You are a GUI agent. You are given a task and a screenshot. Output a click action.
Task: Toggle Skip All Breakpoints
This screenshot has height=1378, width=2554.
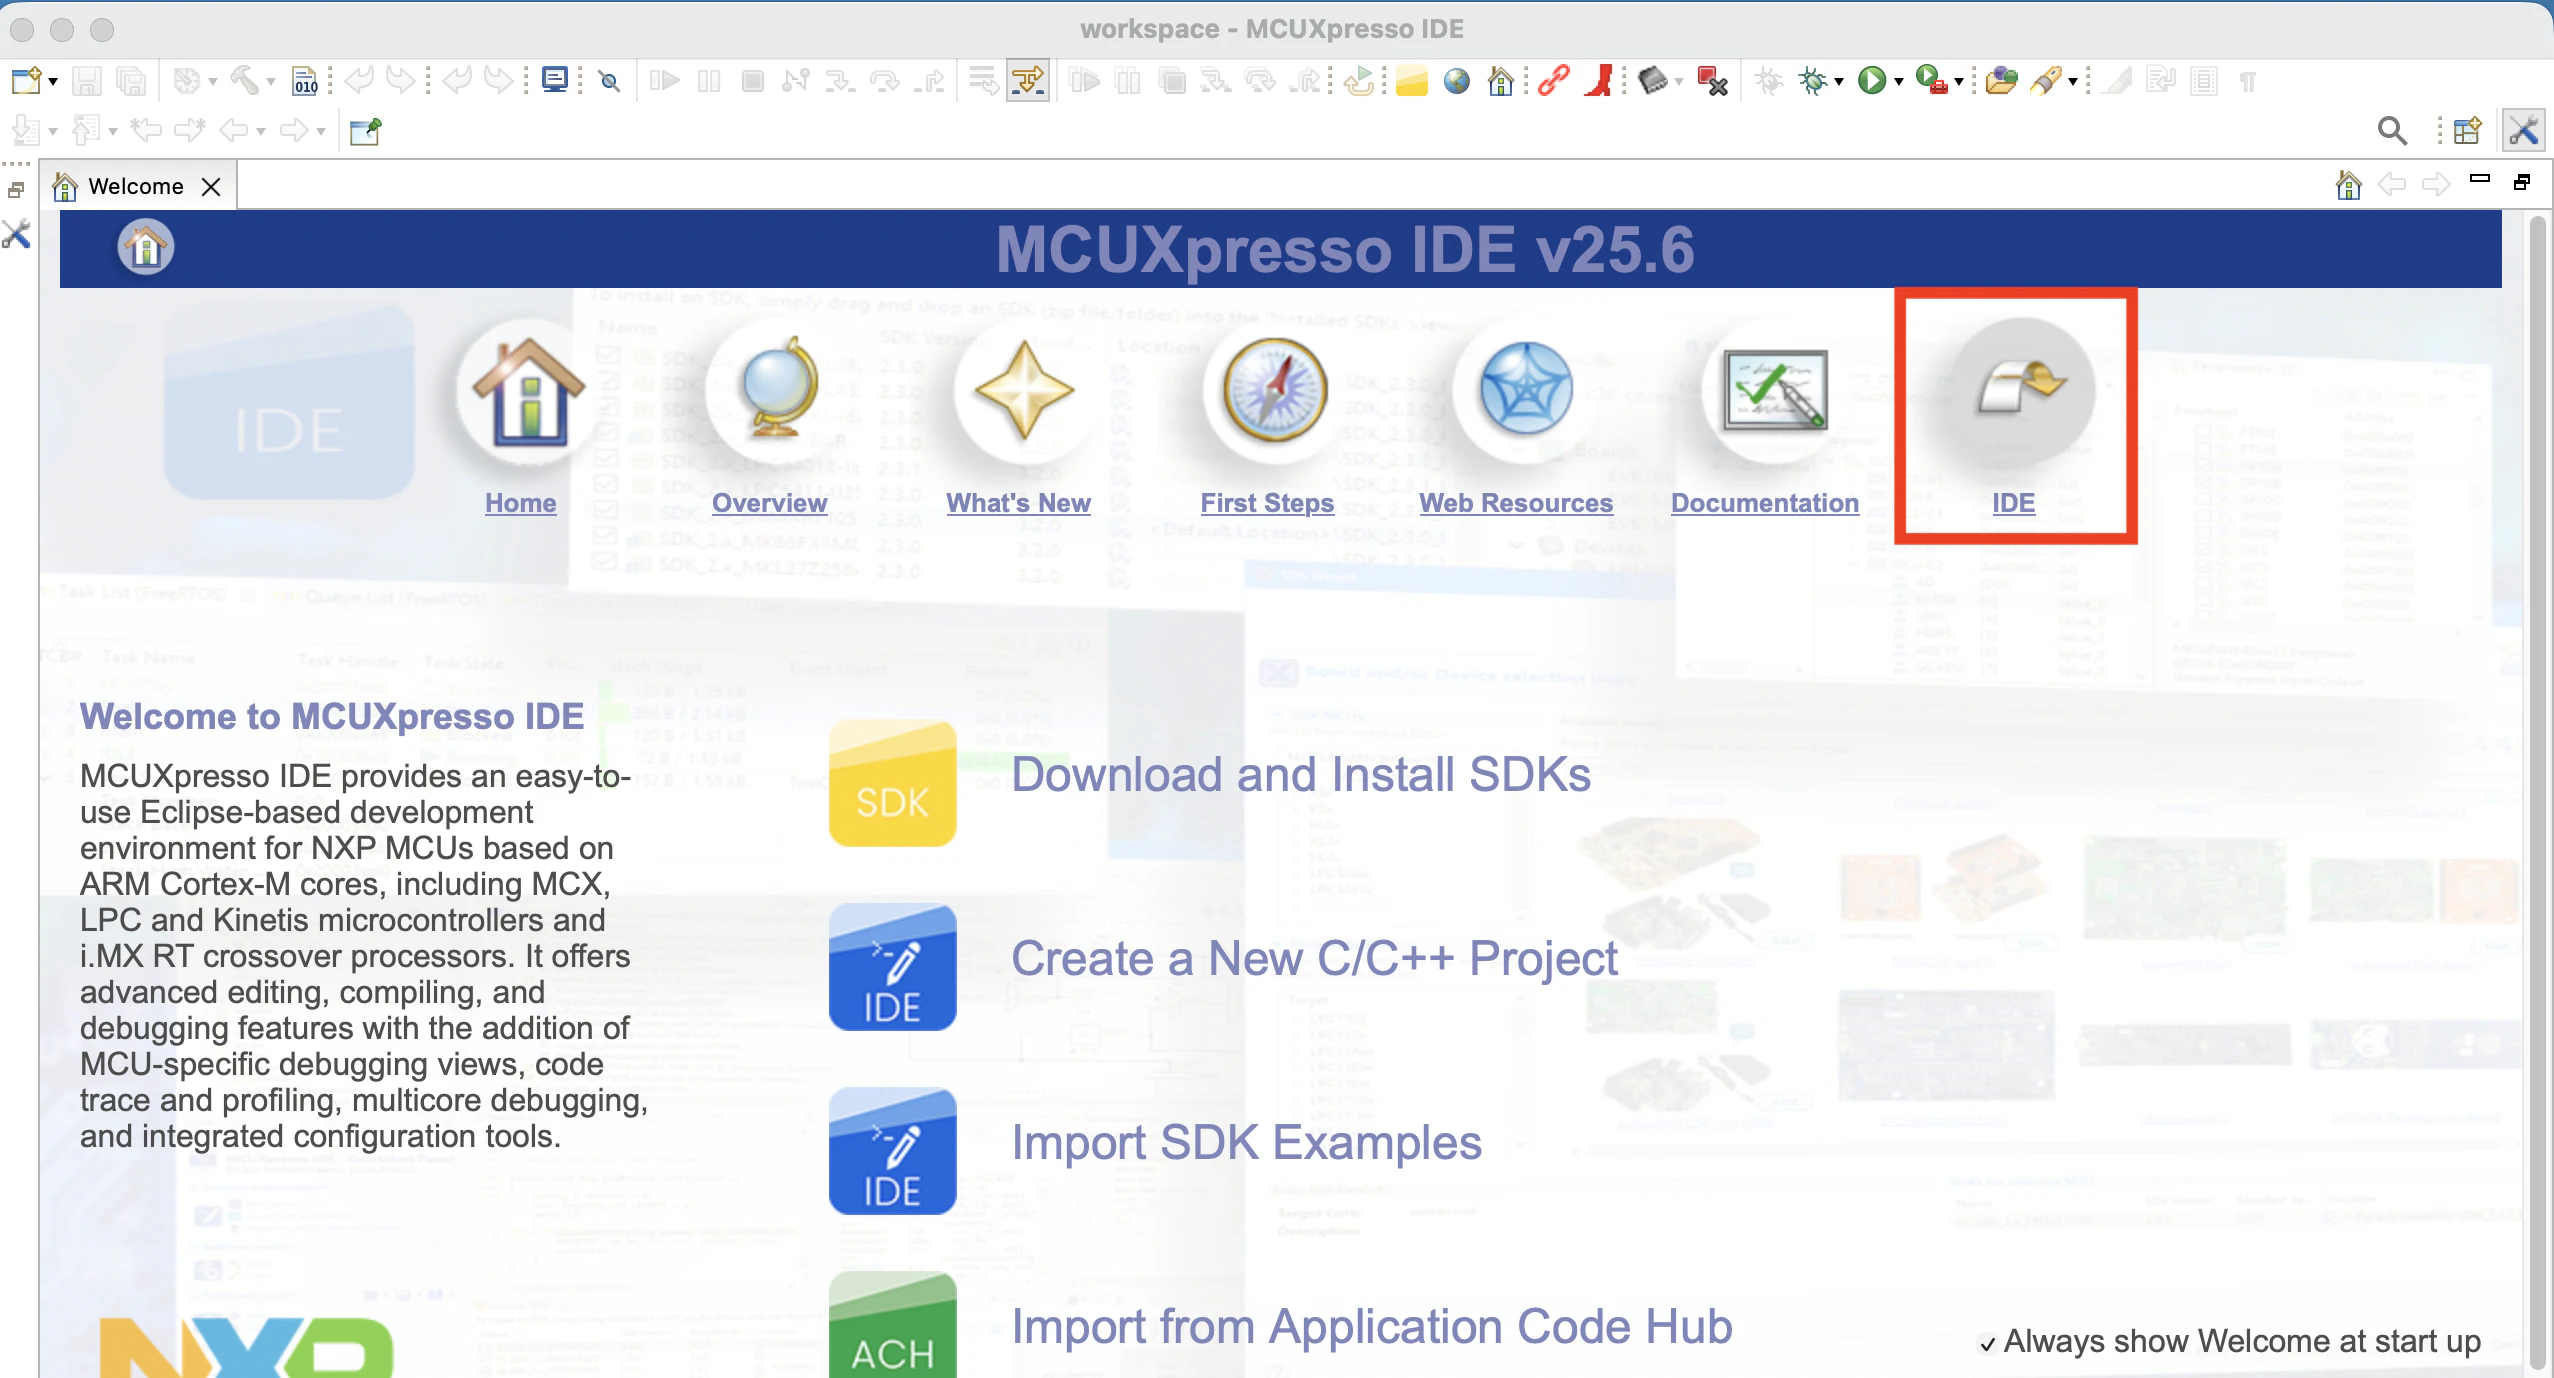[x=609, y=80]
